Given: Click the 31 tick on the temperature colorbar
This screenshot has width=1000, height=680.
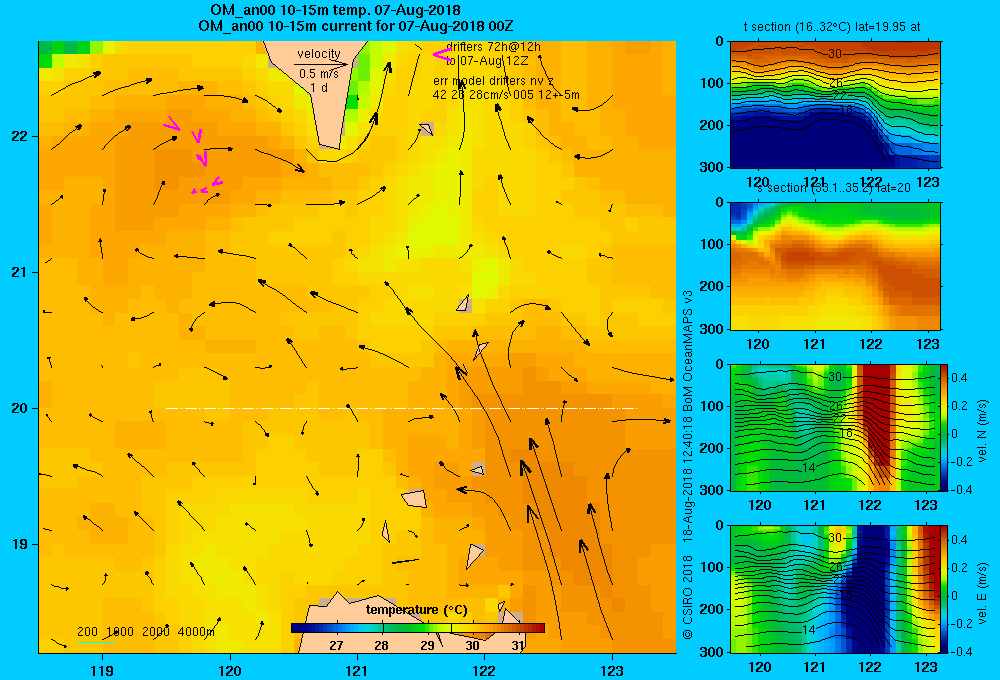Looking at the screenshot, I should pos(518,645).
